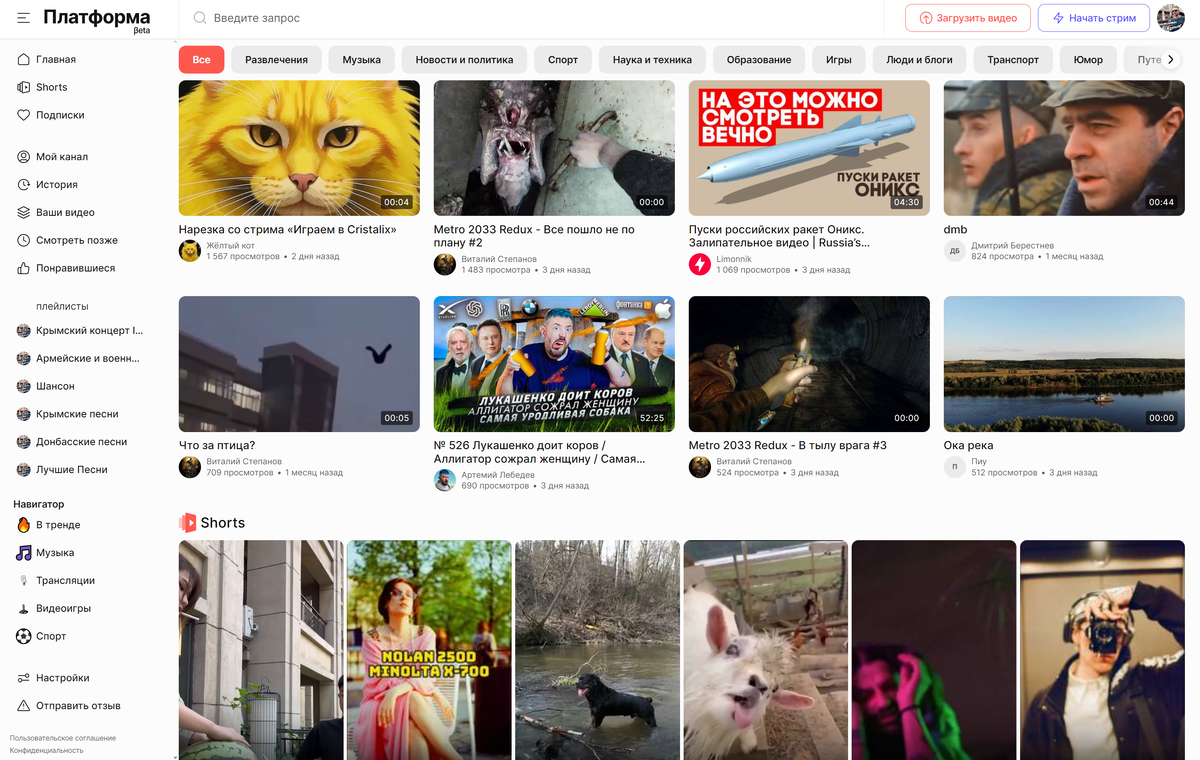
Task: Select the Игры category chip
Action: click(x=839, y=60)
